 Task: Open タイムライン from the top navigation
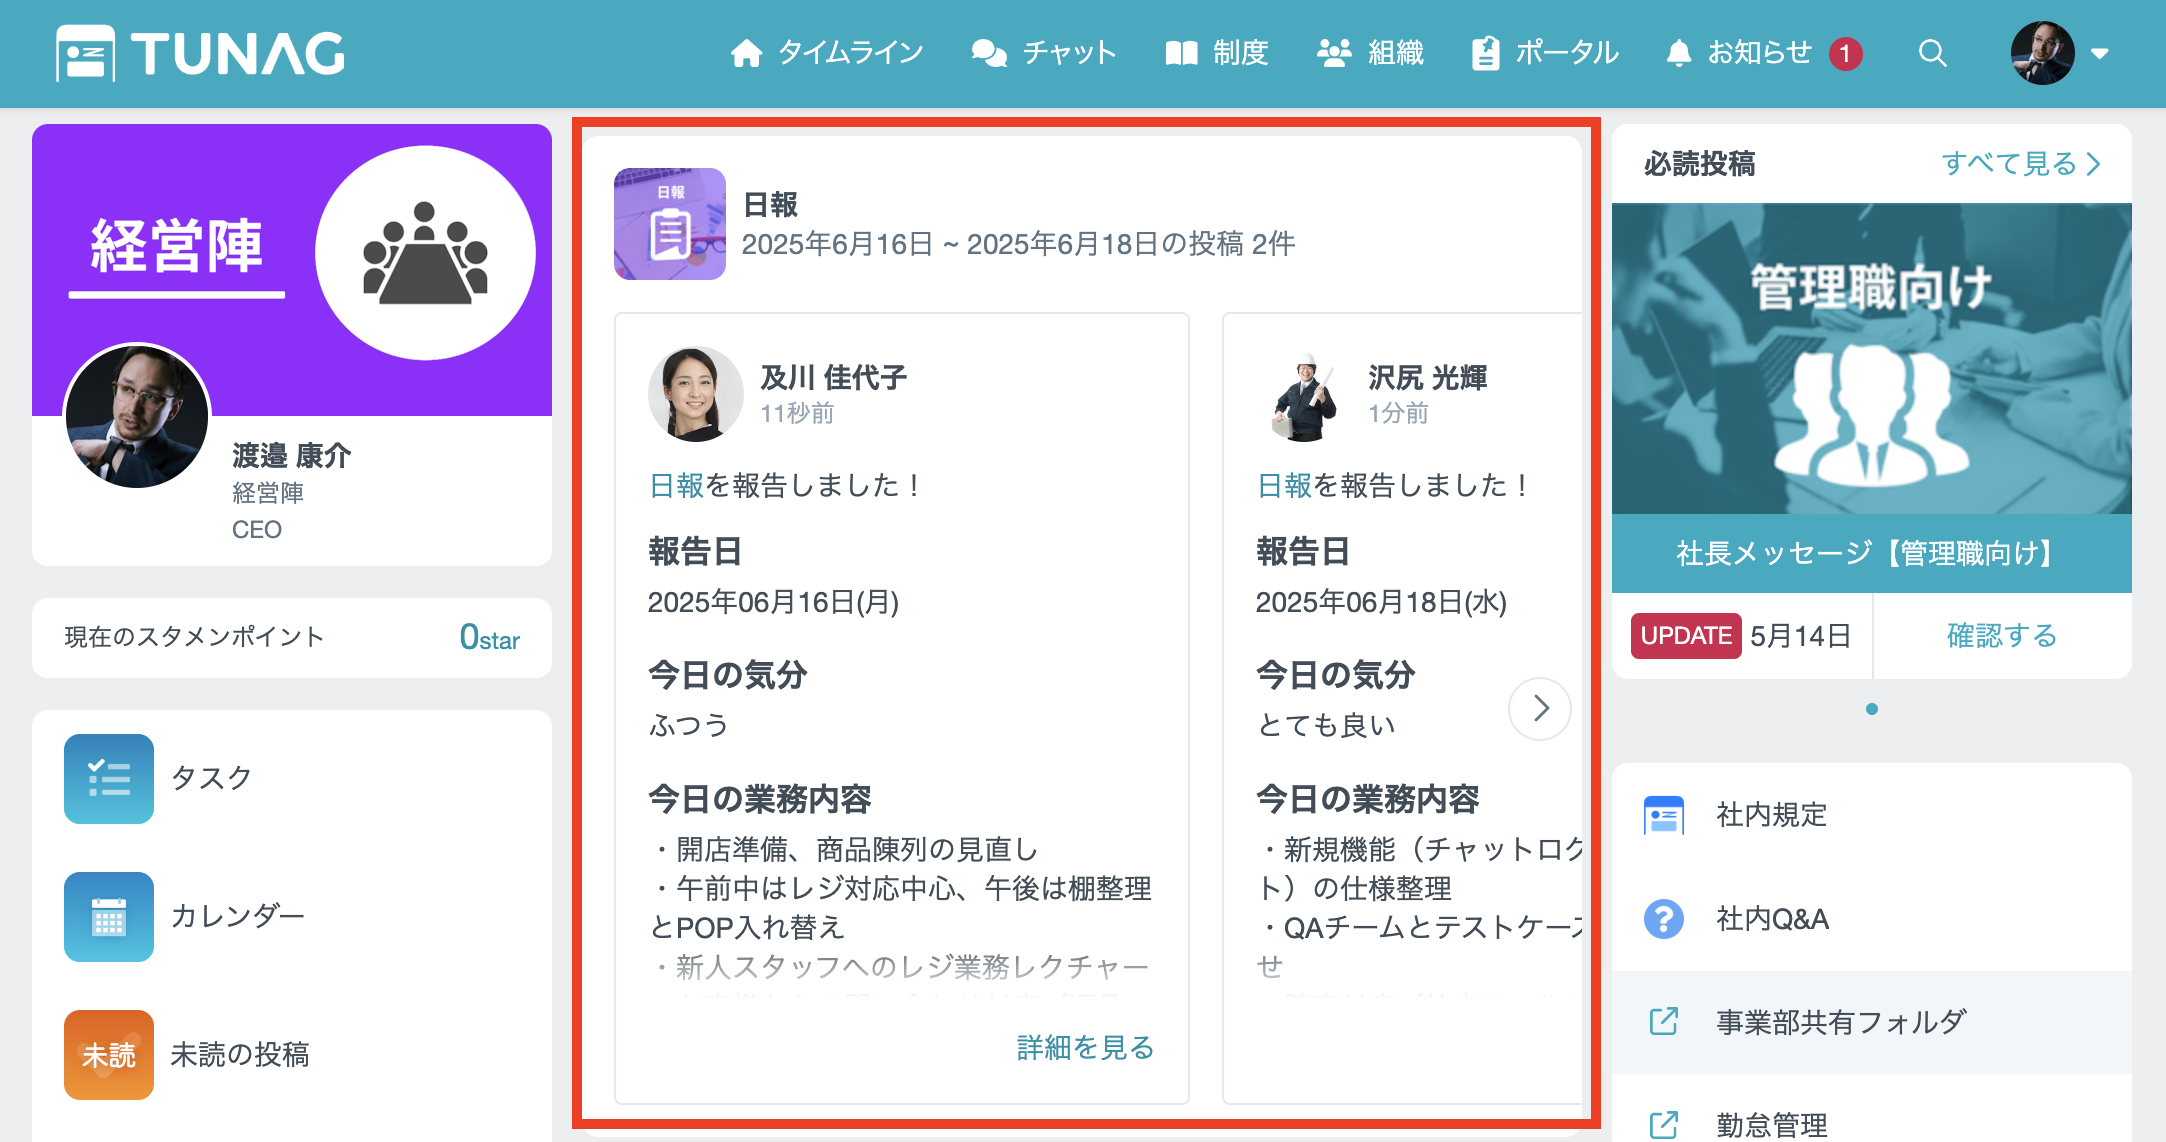[827, 53]
